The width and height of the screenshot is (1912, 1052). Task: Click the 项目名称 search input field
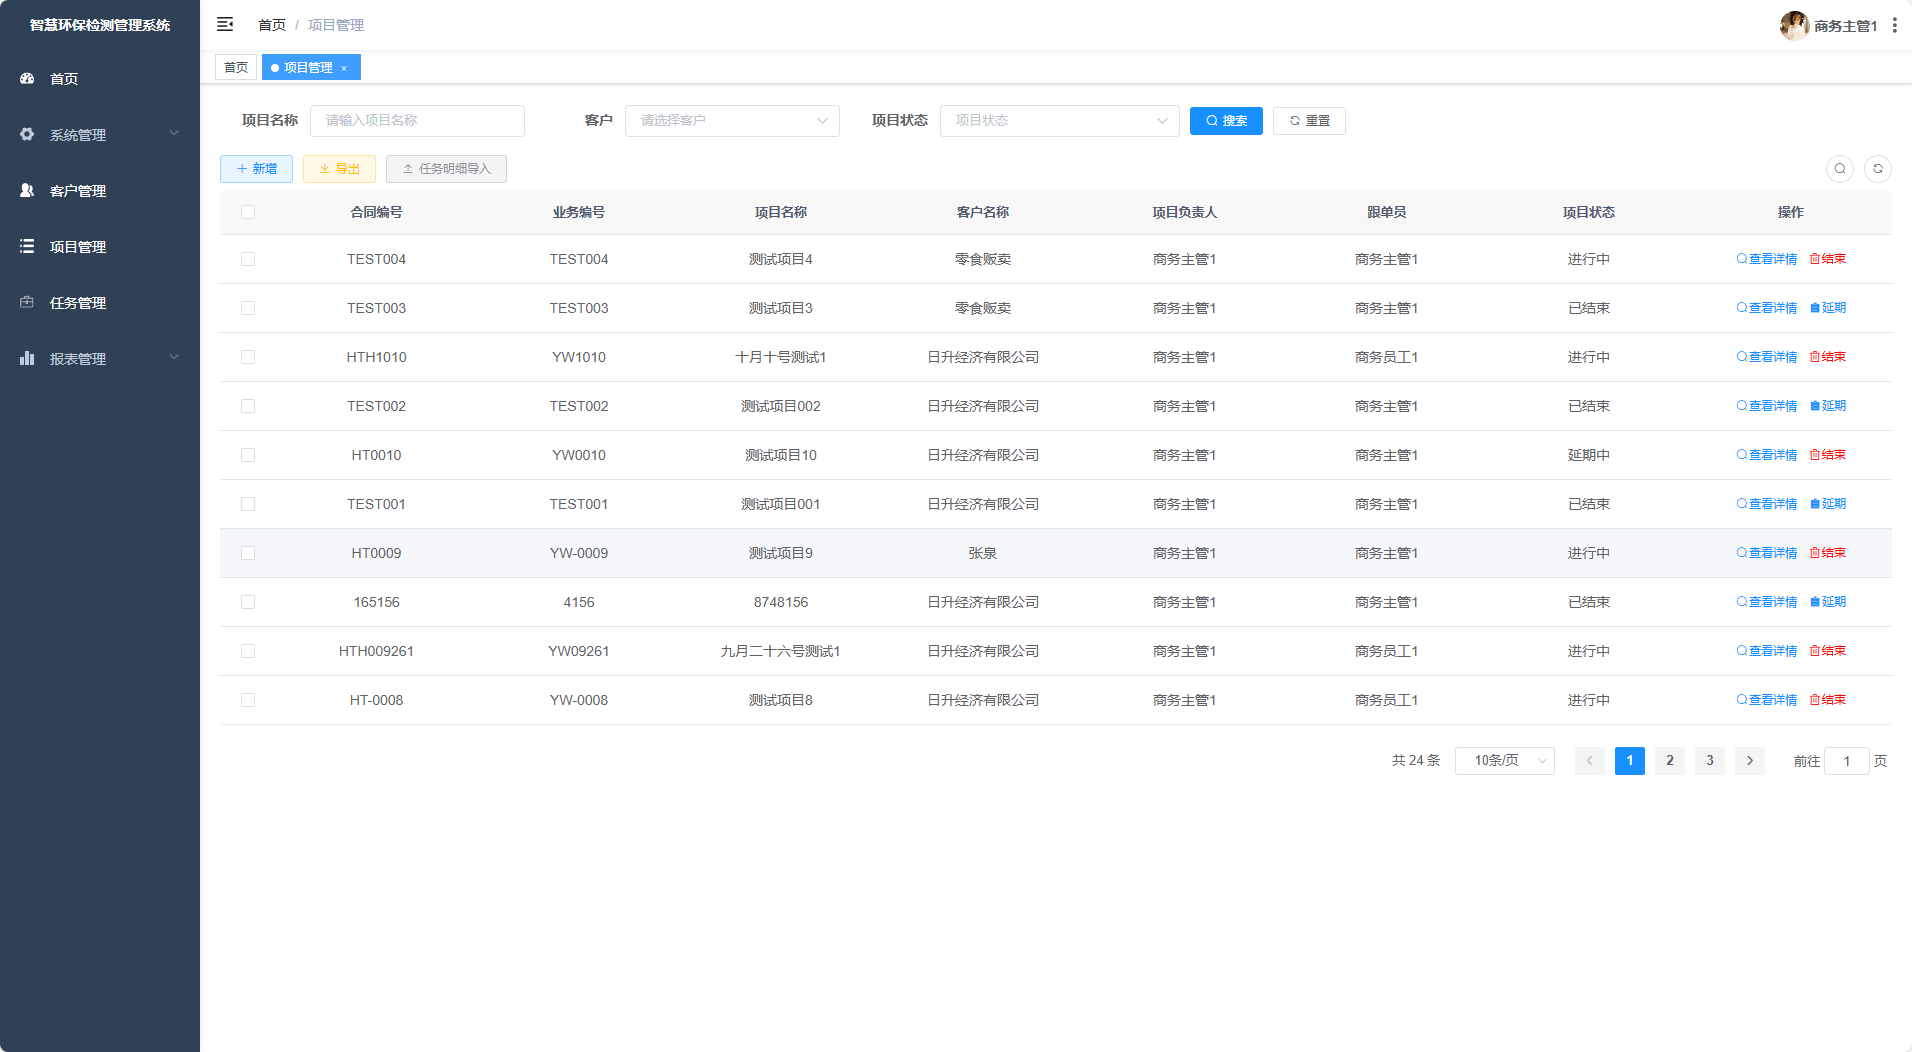tap(417, 121)
